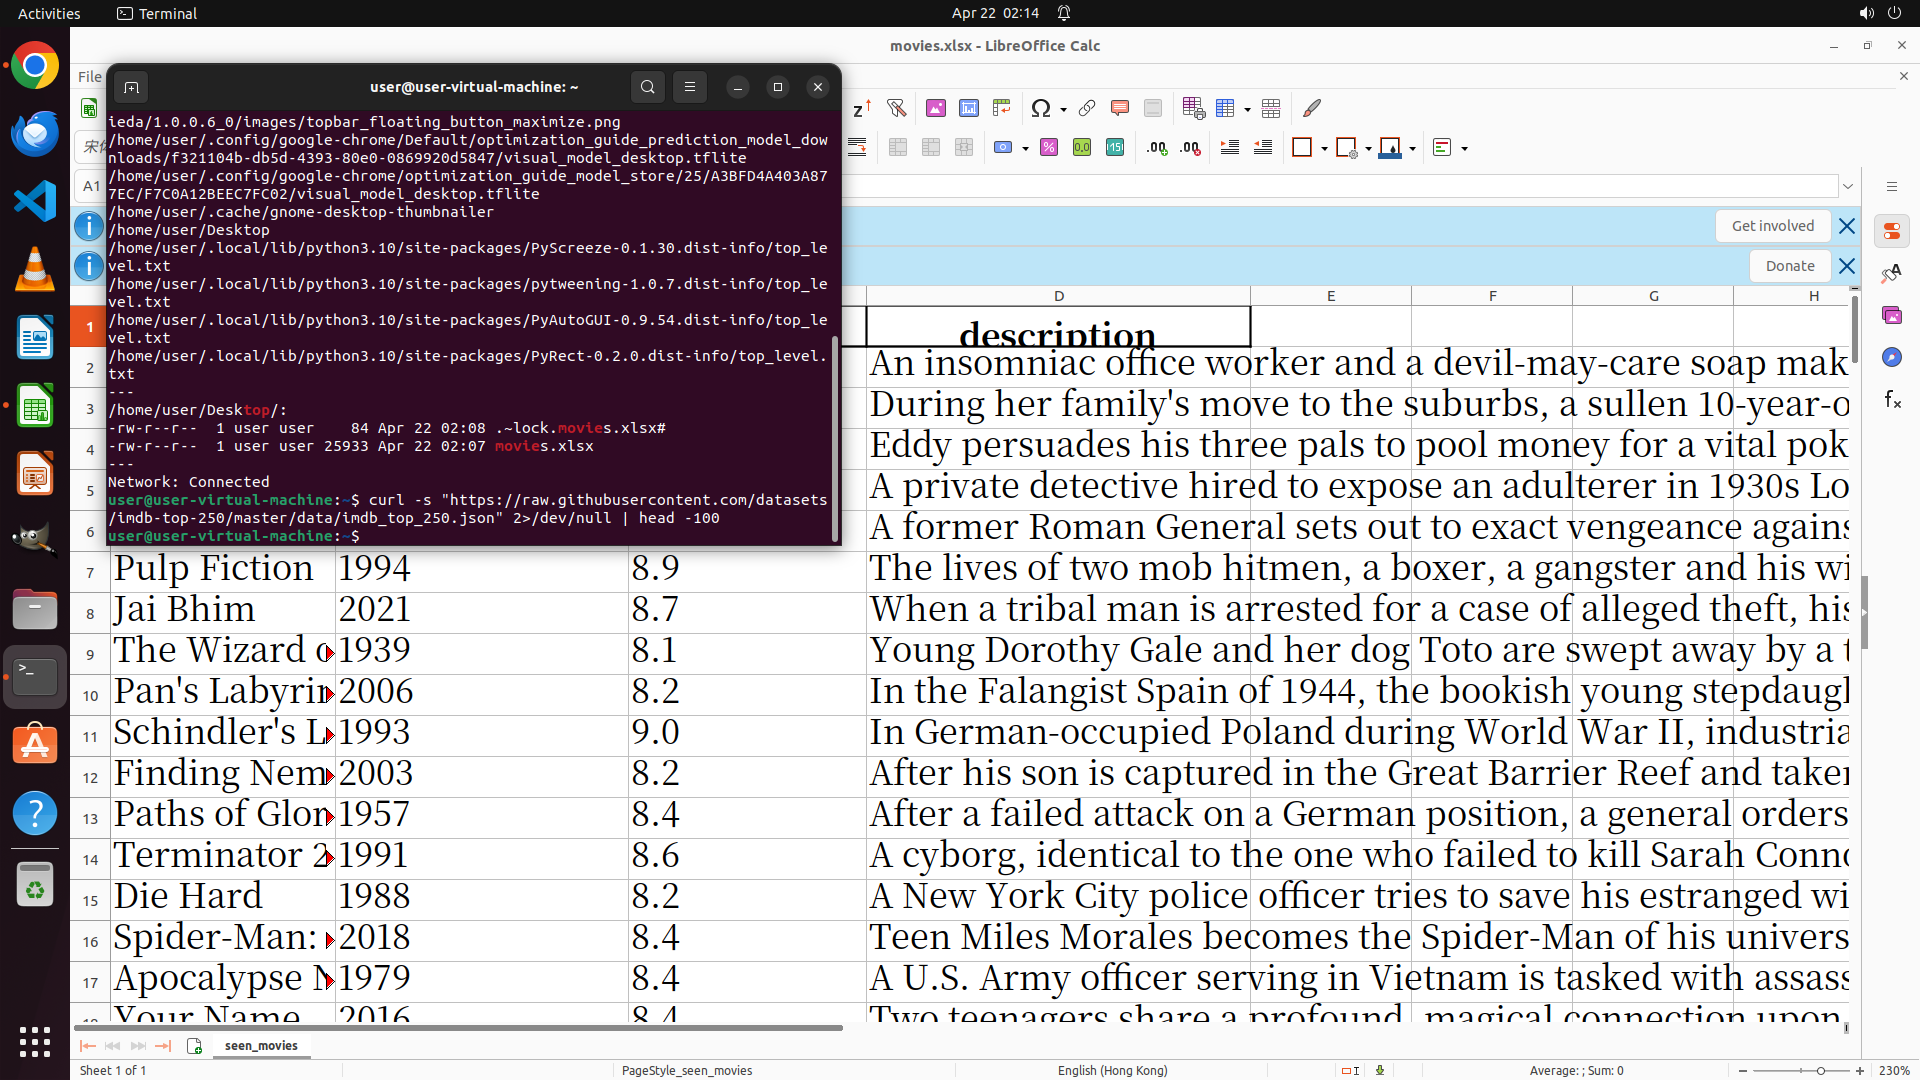Toggle Wrap Text icon
1920x1080 pixels.
coord(857,148)
